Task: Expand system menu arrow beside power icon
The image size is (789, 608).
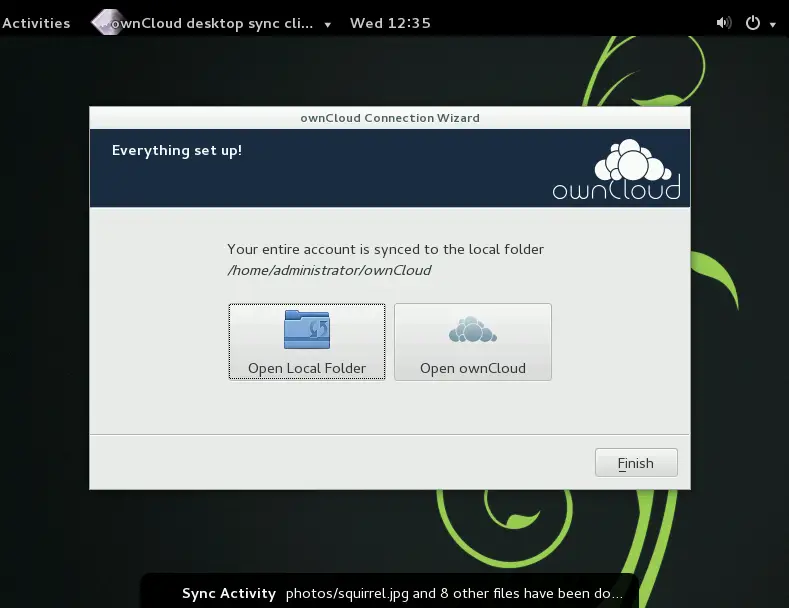Action: click(772, 24)
